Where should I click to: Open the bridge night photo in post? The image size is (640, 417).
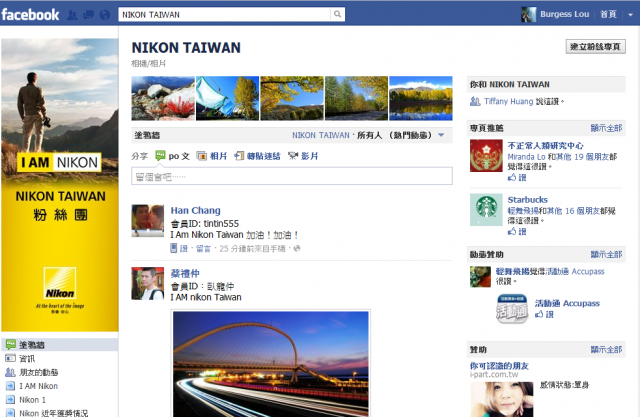coord(271,363)
